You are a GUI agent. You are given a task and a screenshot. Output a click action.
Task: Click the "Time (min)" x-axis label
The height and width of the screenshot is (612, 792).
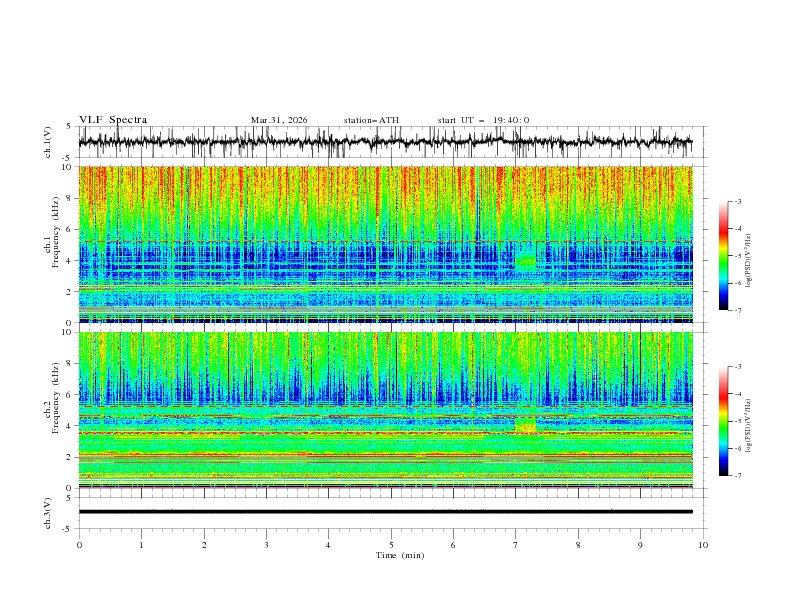[400, 555]
